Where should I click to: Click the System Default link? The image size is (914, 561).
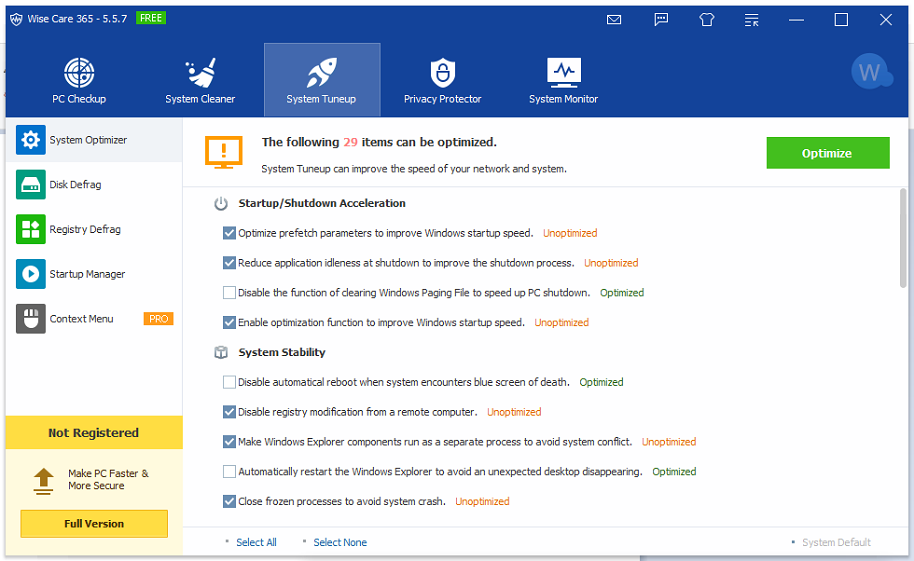pos(836,542)
